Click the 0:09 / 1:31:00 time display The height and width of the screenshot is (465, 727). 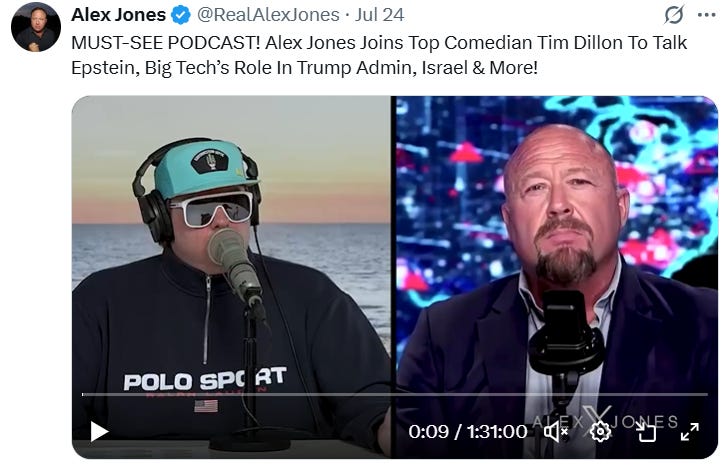click(x=467, y=432)
